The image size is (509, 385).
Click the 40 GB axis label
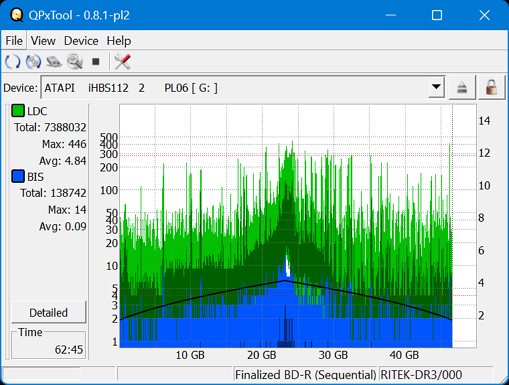pyautogui.click(x=404, y=355)
